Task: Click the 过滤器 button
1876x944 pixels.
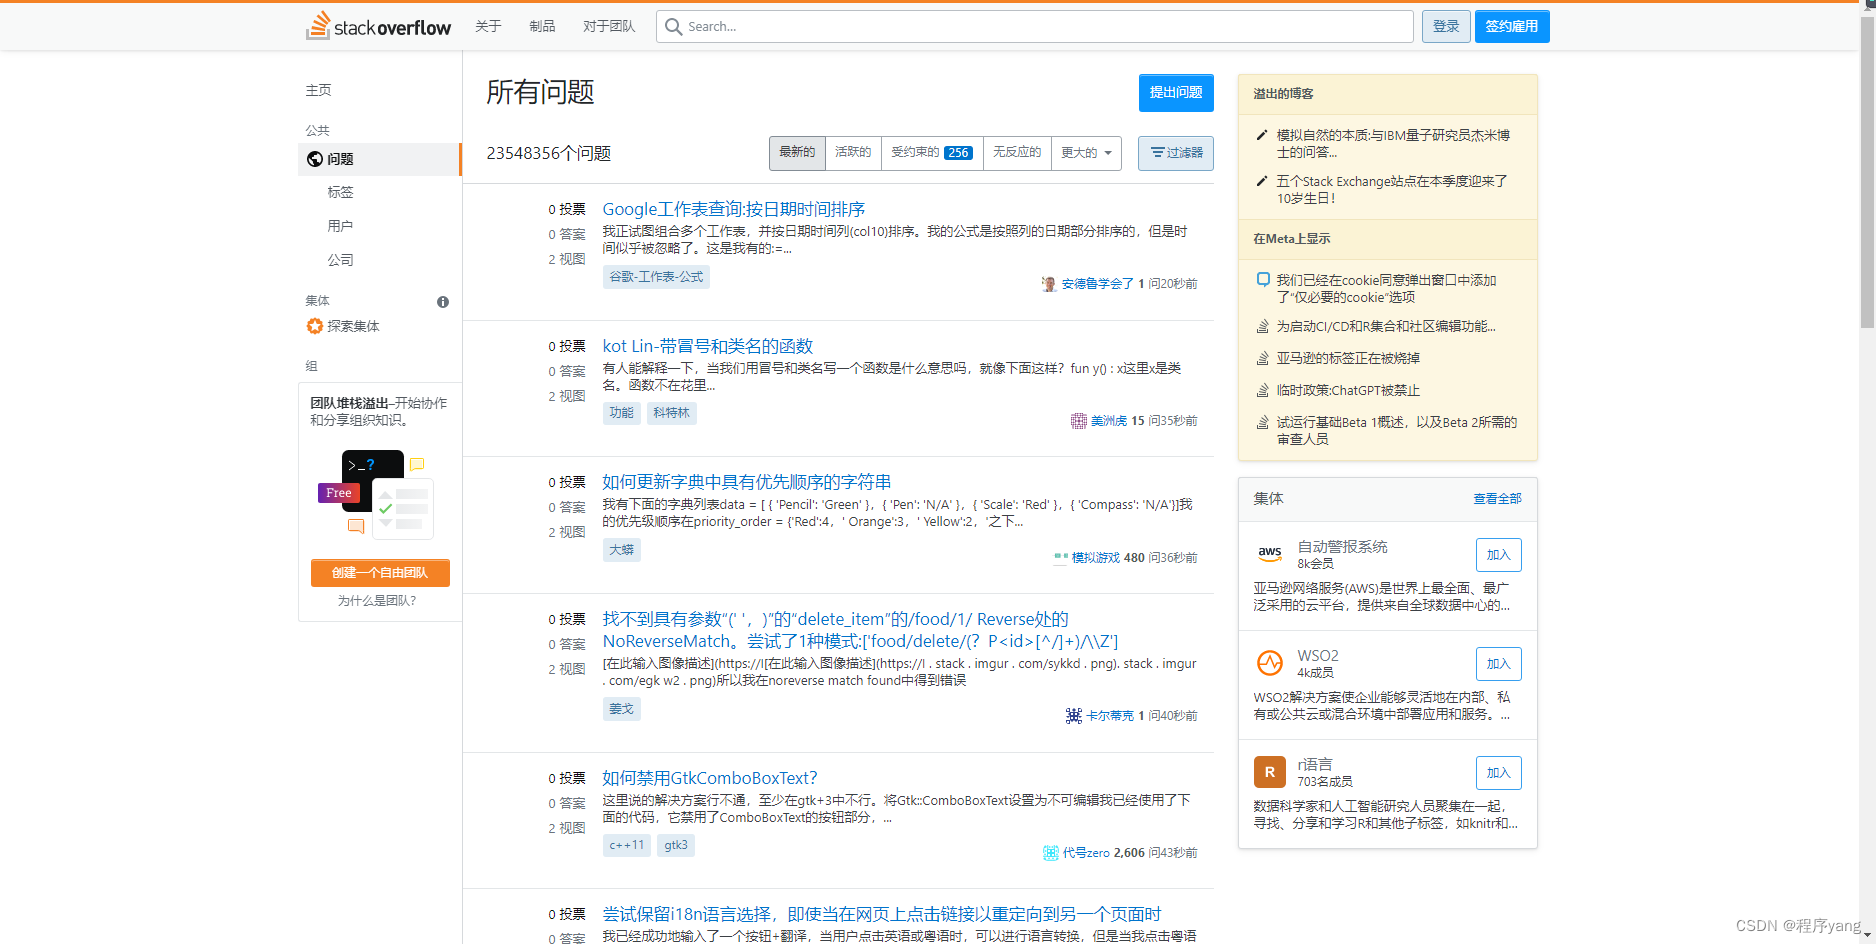Action: coord(1176,153)
